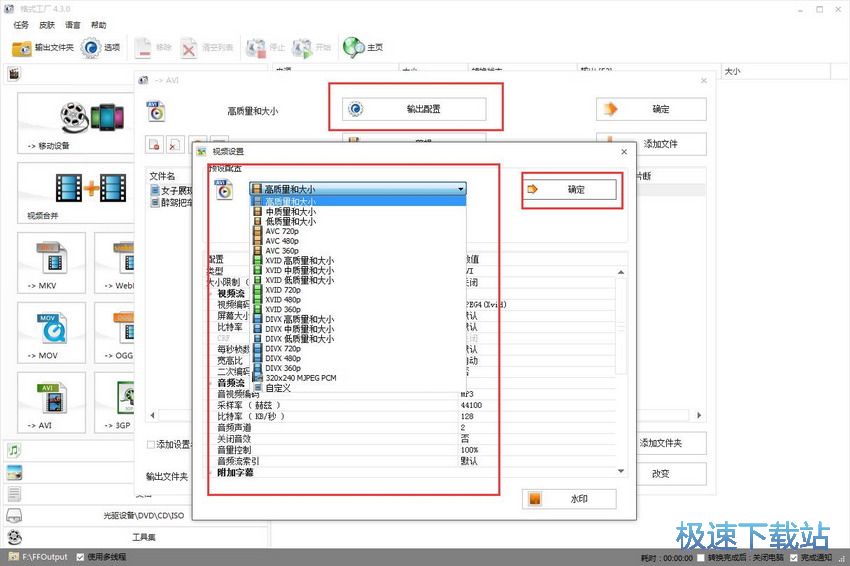The image size is (850, 566).
Task: Click file list right scroll arrow
Action: [699, 415]
